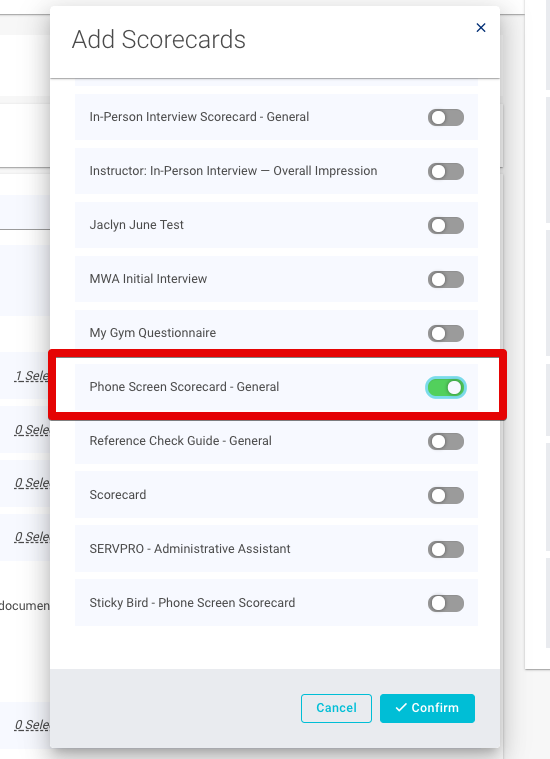The width and height of the screenshot is (550, 759).
Task: Disable Phone Screen Scorecard - General toggle
Action: pyautogui.click(x=446, y=387)
